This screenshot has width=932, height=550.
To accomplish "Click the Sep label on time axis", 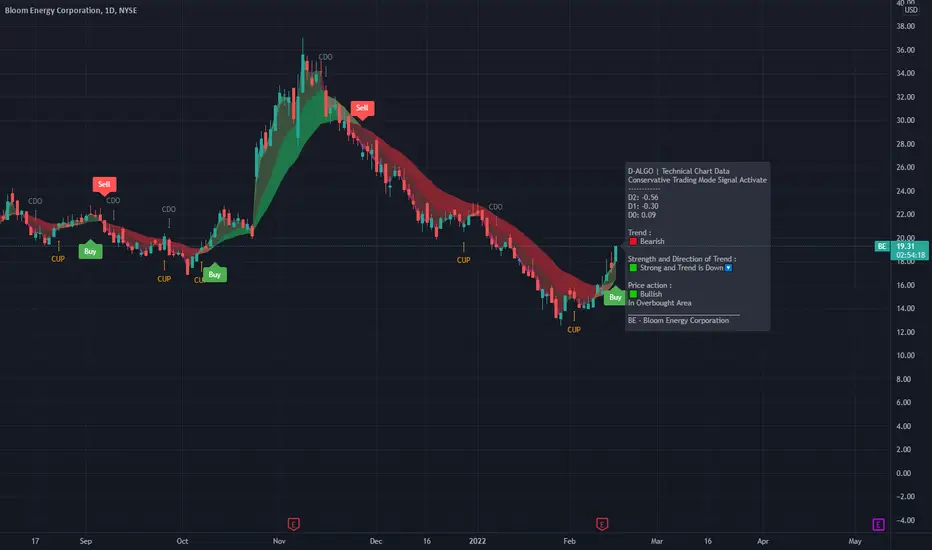I will (86, 541).
